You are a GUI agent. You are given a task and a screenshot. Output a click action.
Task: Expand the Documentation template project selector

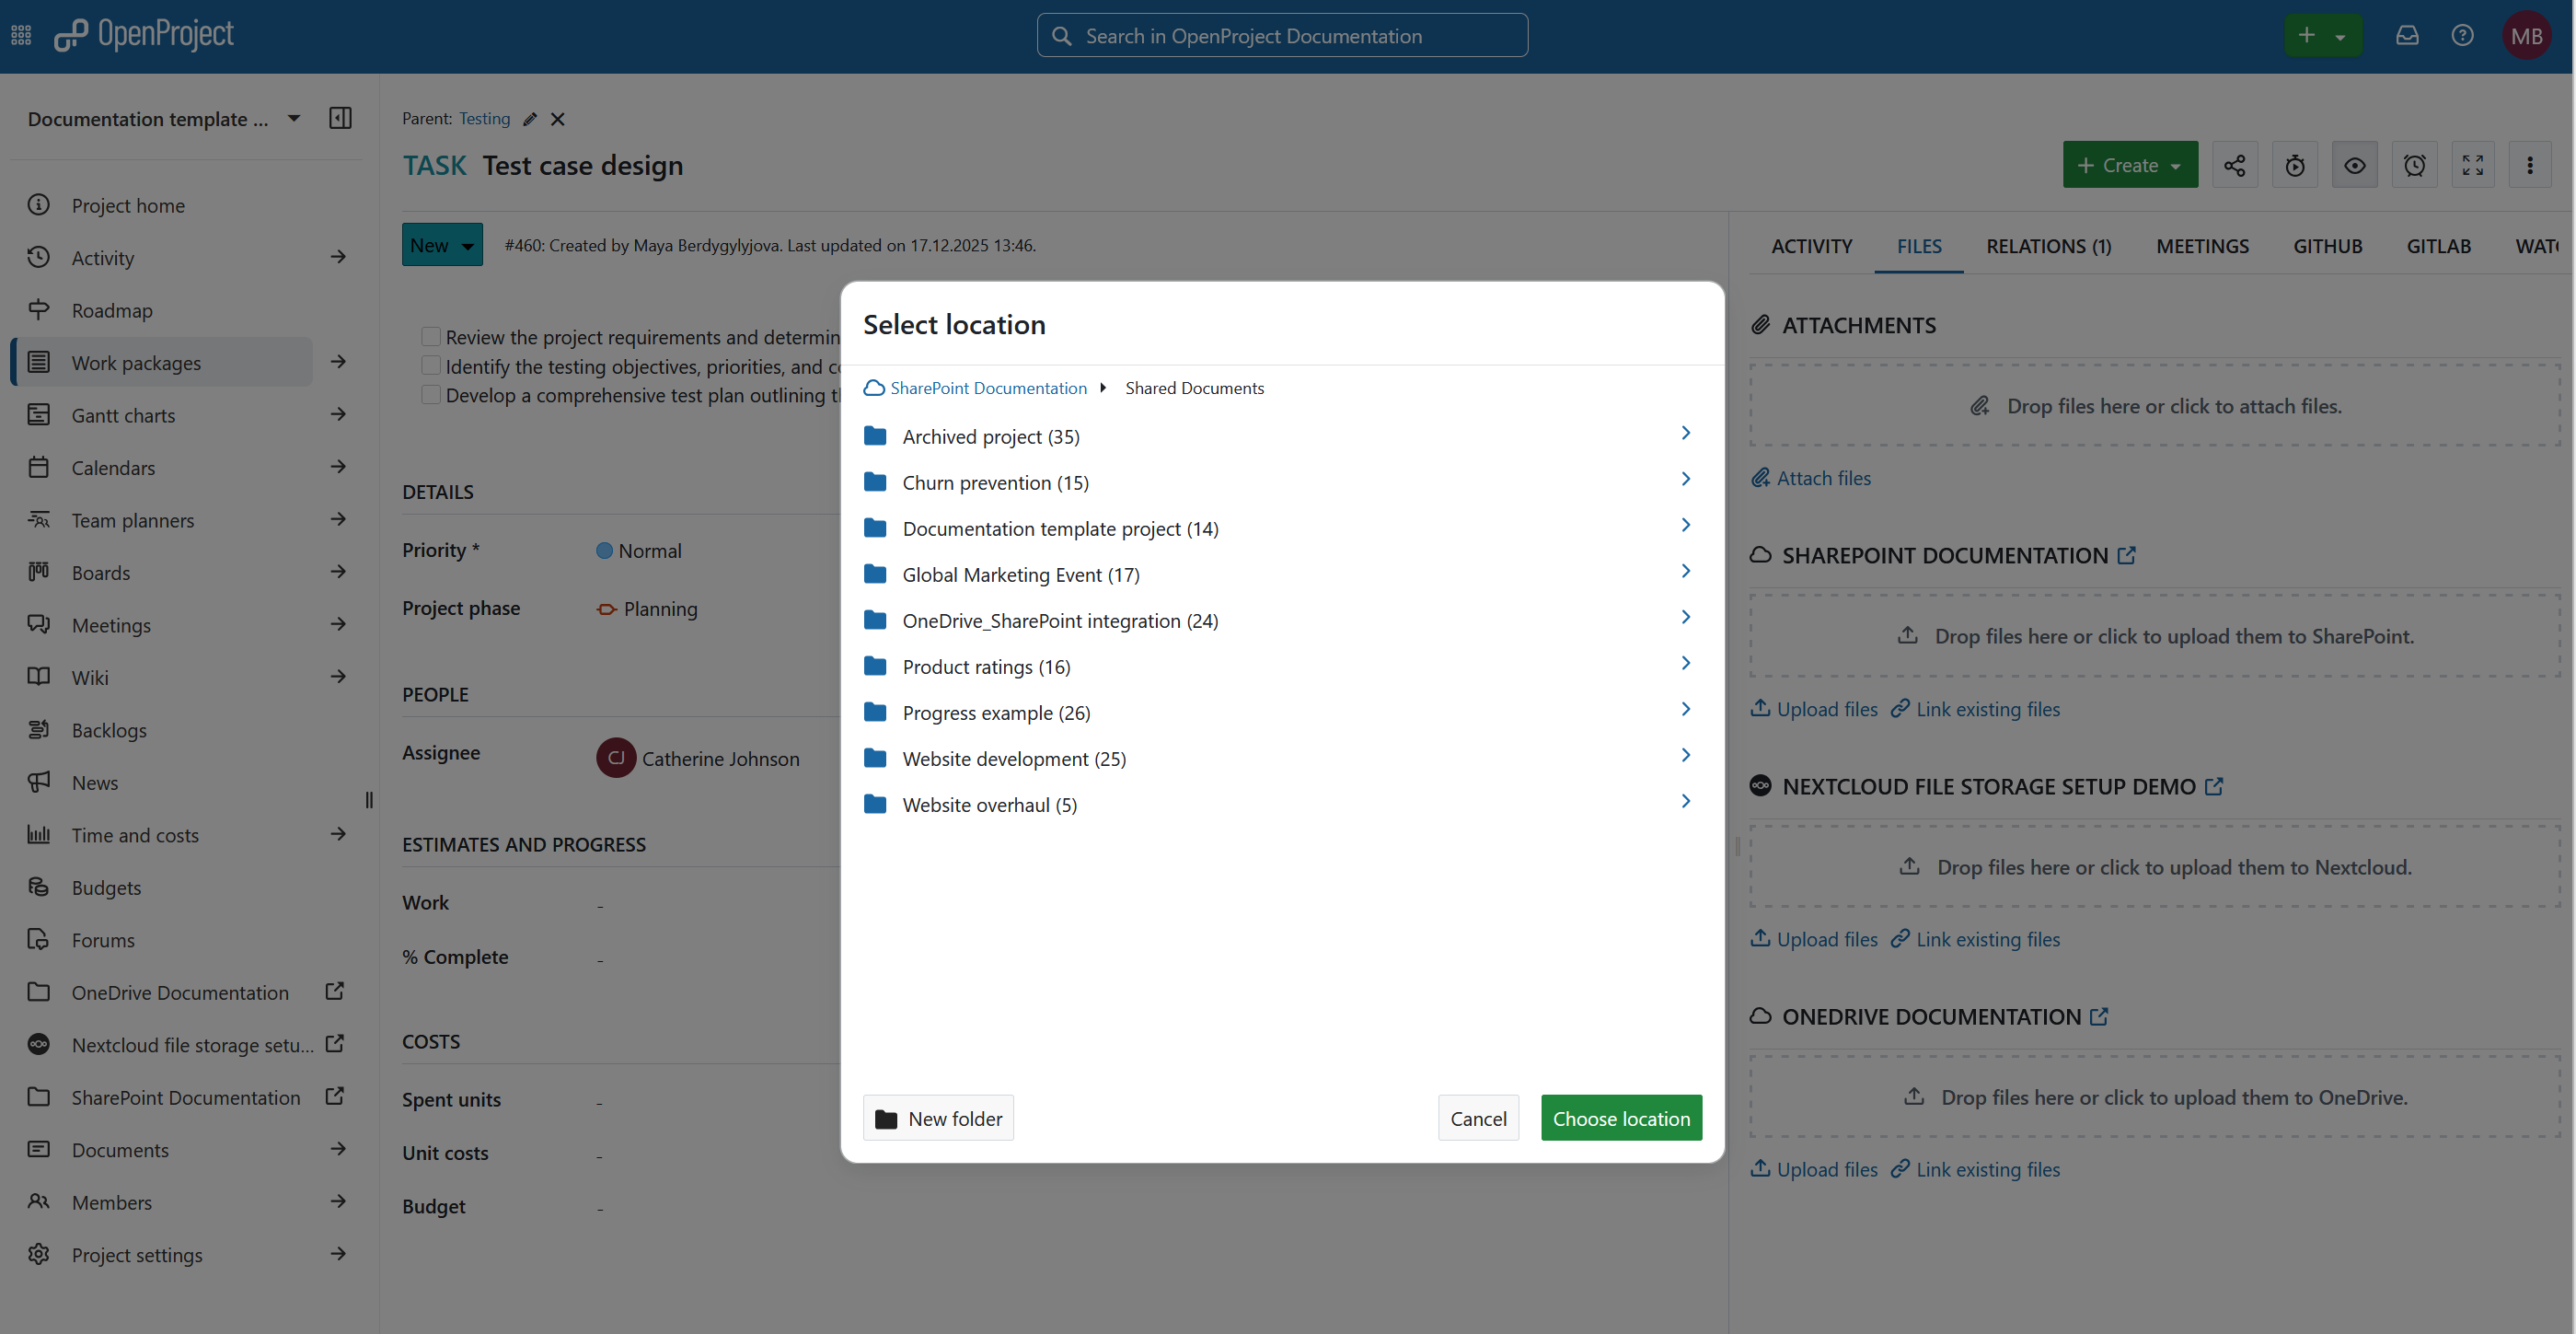[293, 118]
